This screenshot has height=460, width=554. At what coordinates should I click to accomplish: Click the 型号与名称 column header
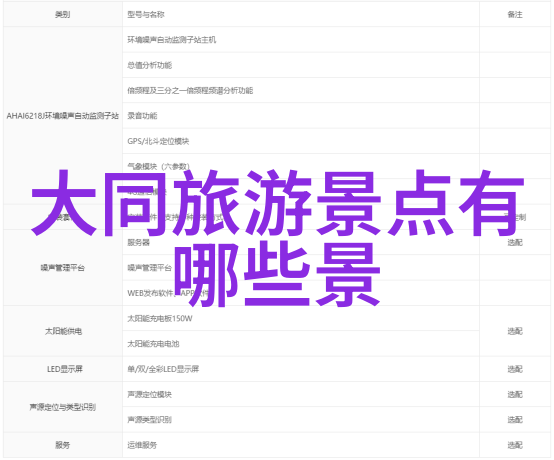tap(301, 14)
